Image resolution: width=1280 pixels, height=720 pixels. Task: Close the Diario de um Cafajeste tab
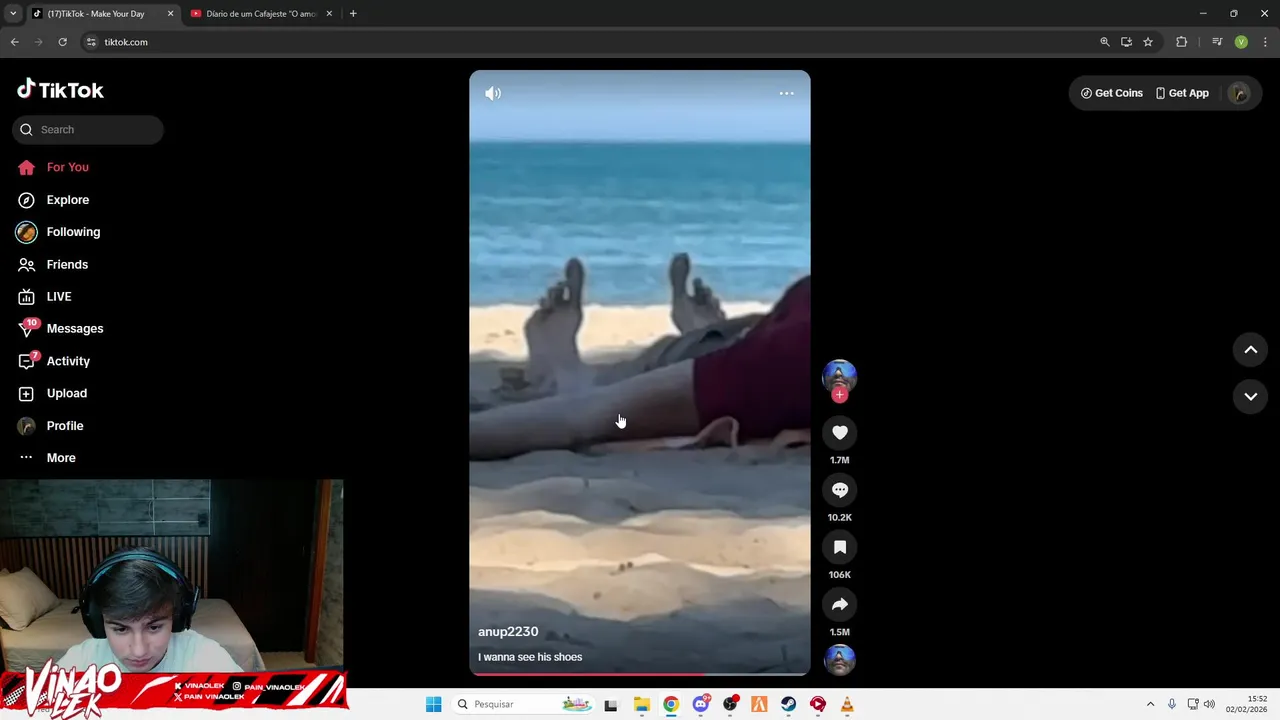[329, 14]
